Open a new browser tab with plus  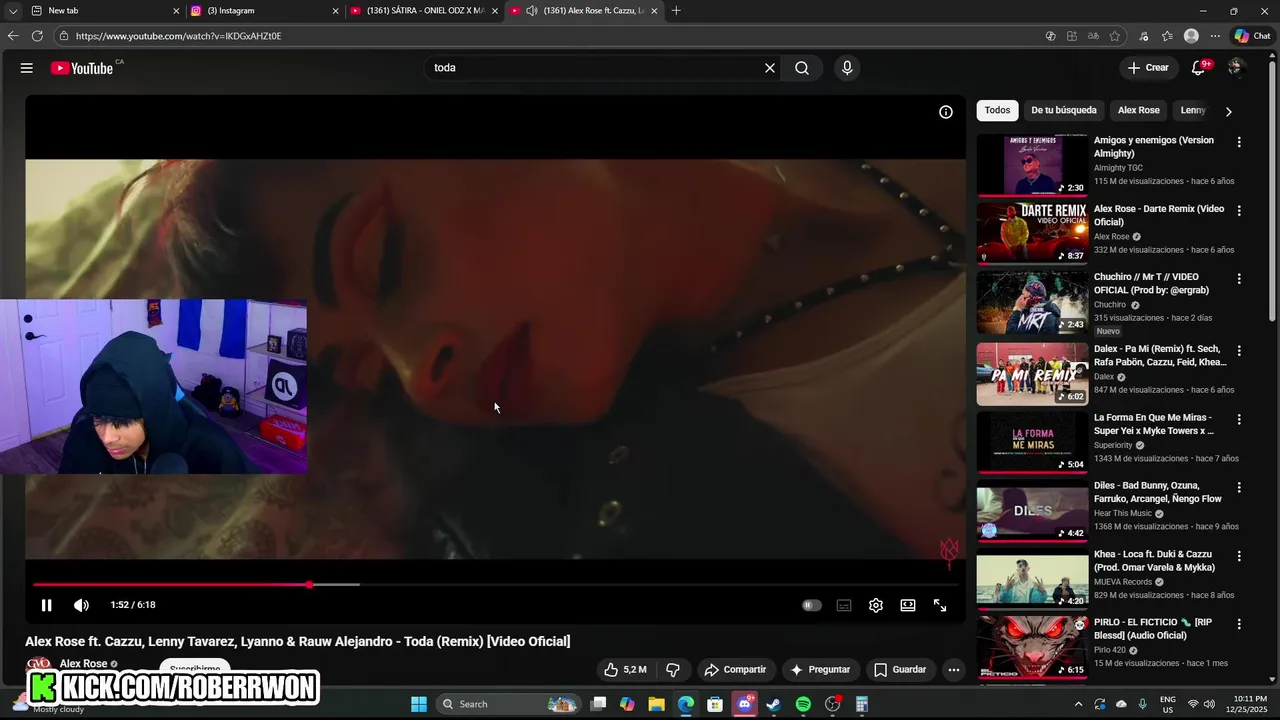click(x=676, y=11)
